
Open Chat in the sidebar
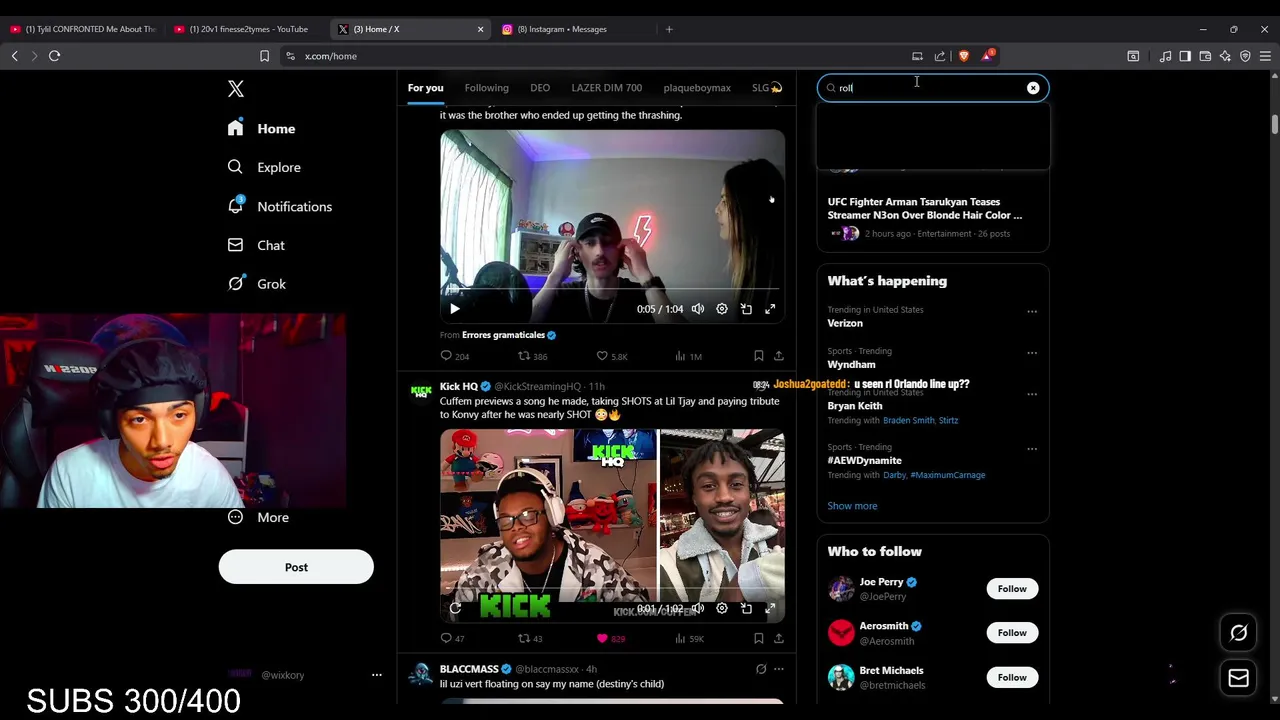tap(255, 245)
